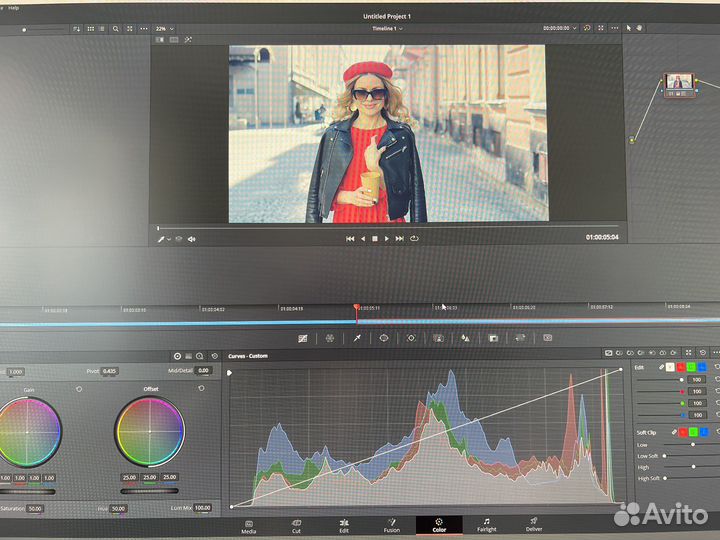Open the Tracker palette icon
Viewport: 720px width, 540px height.
coord(410,339)
